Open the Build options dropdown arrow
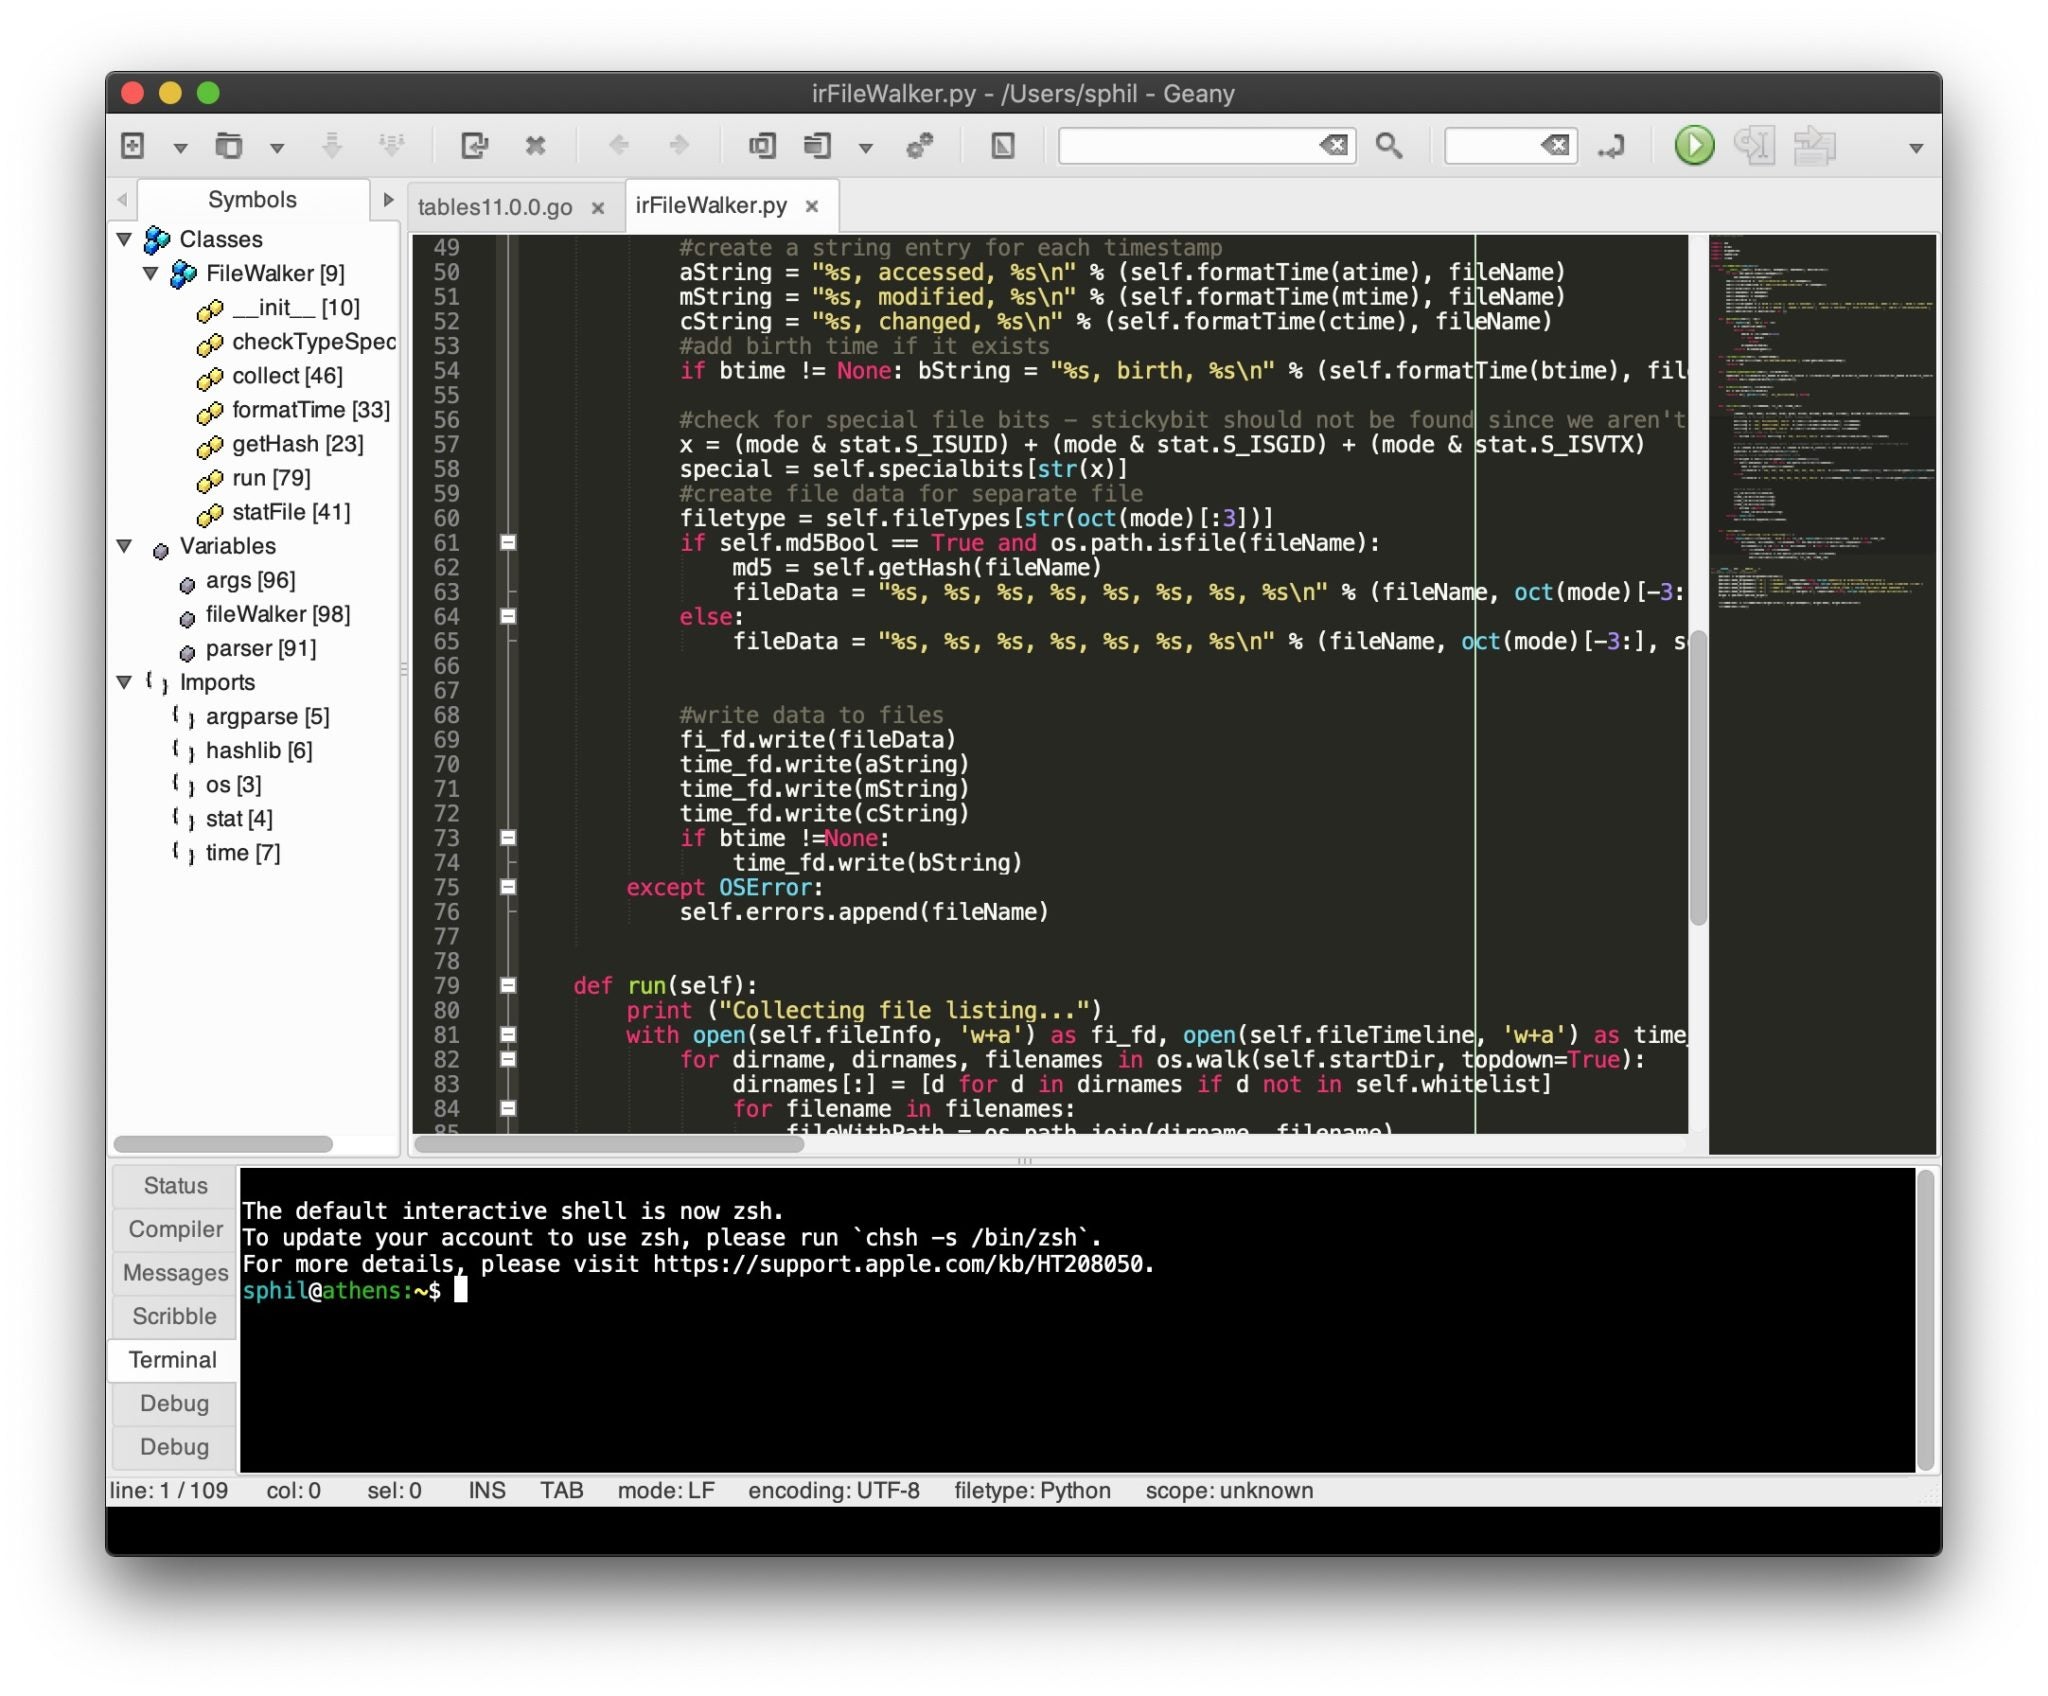The image size is (2048, 1696). 866,146
